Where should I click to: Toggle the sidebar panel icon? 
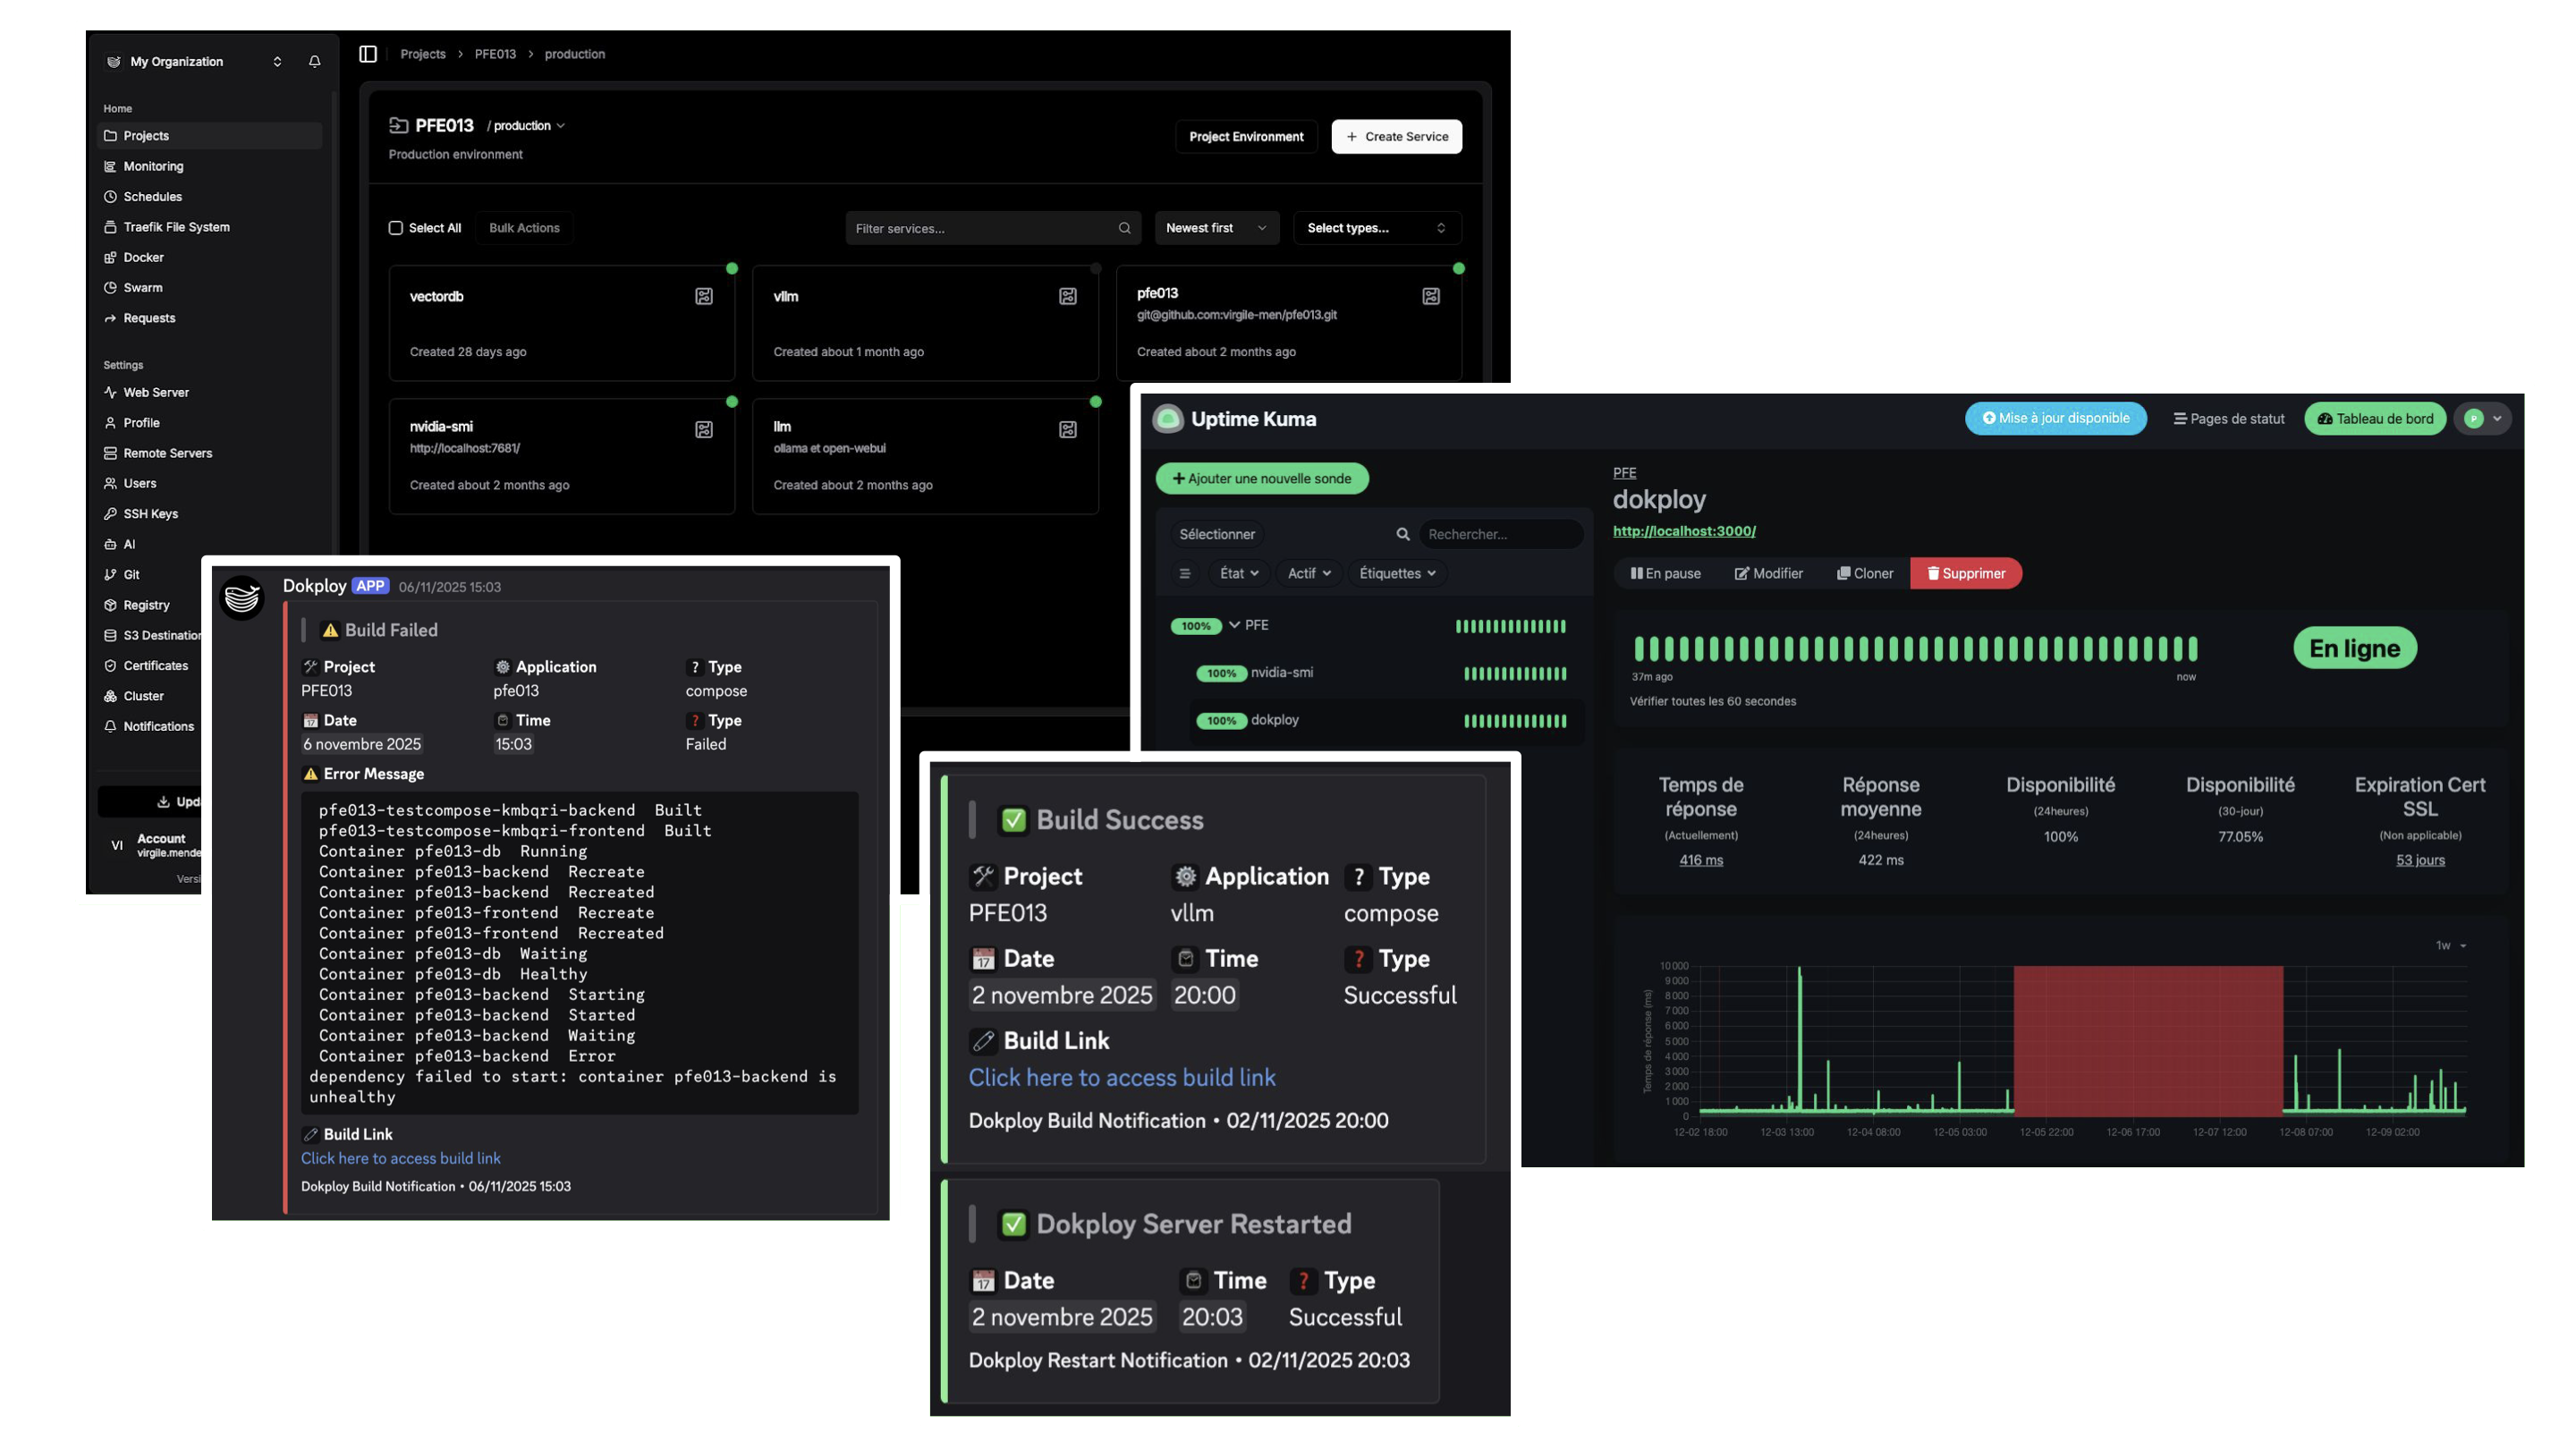(368, 54)
